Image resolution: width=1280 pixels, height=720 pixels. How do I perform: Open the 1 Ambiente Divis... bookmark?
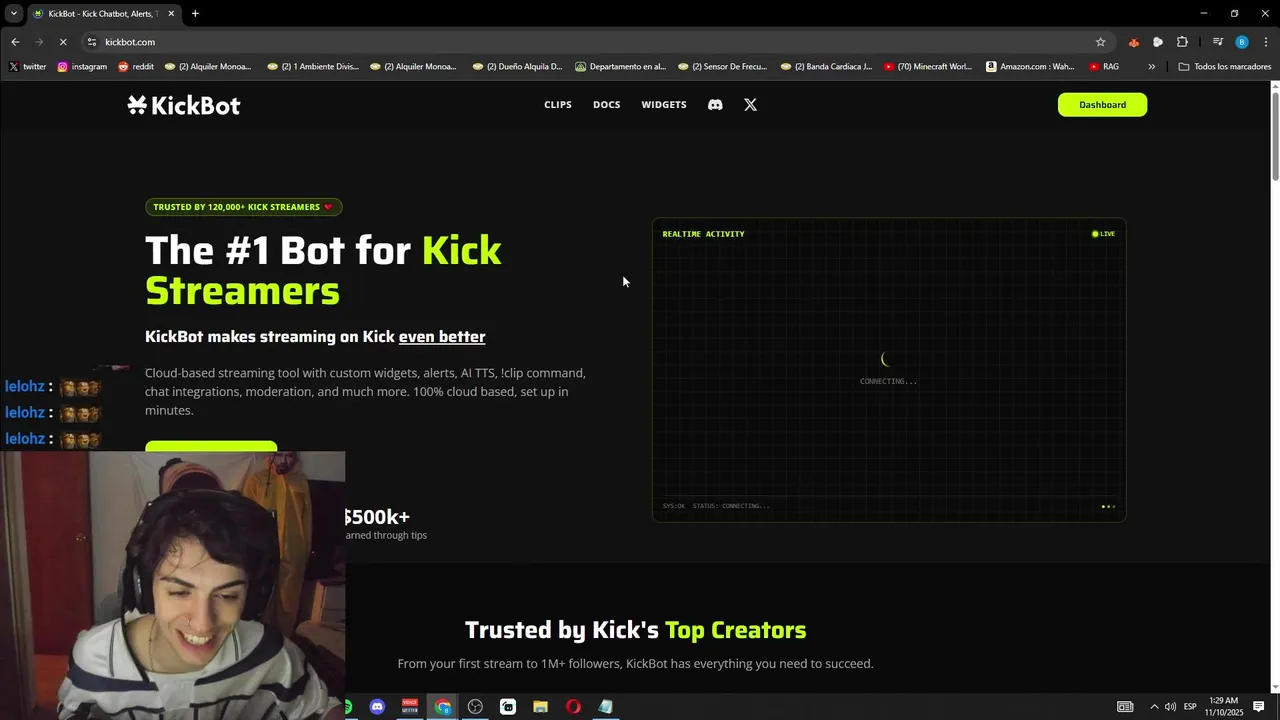tap(313, 67)
